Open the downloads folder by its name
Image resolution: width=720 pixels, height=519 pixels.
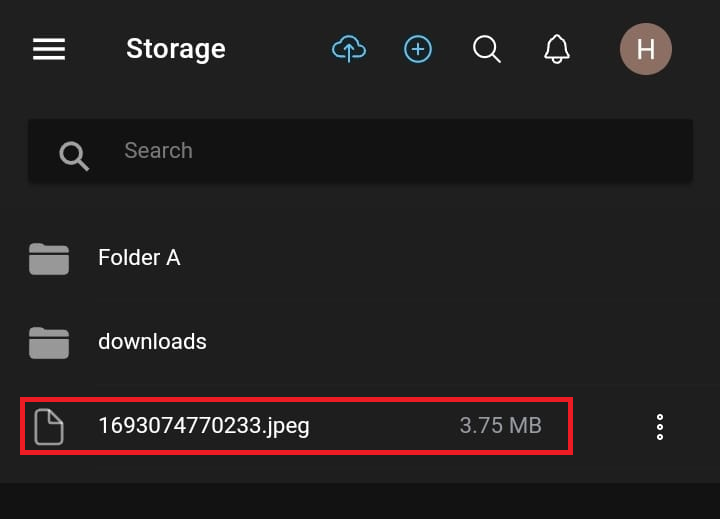[152, 342]
